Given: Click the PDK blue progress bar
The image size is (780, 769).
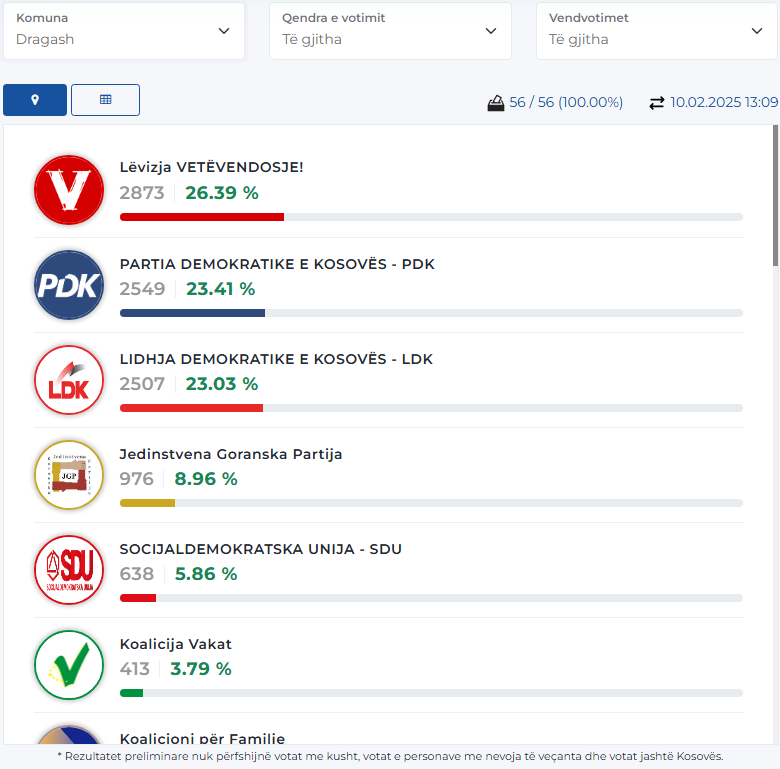Looking at the screenshot, I should coord(193,313).
